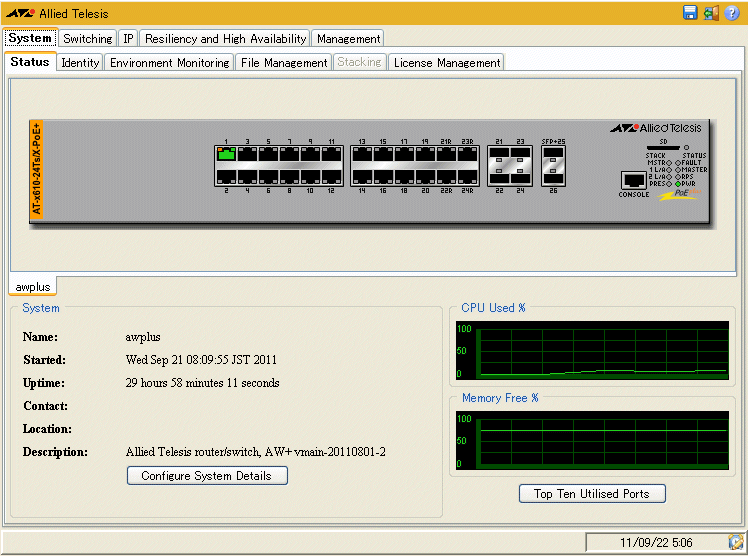Click AT-x610-24Ts/X-PoE+ model label
Viewport: 748px width, 557px height.
pyautogui.click(x=37, y=169)
